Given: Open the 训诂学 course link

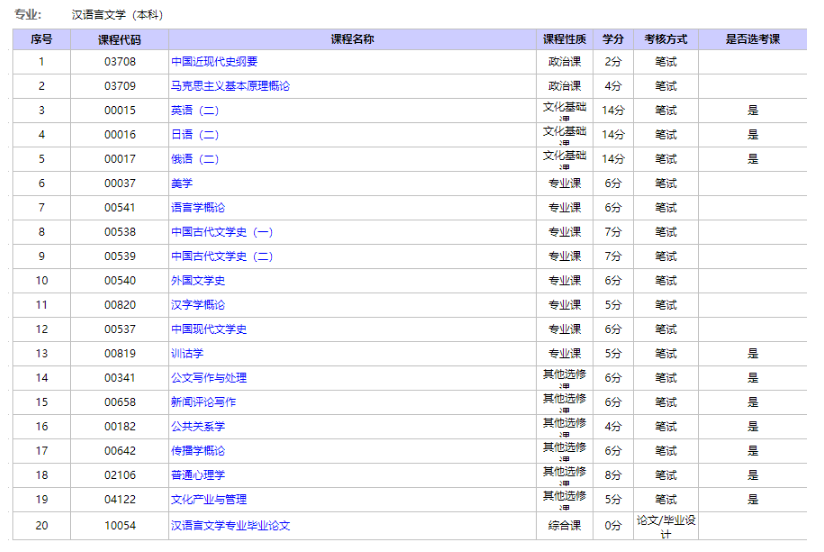Looking at the screenshot, I should [187, 353].
